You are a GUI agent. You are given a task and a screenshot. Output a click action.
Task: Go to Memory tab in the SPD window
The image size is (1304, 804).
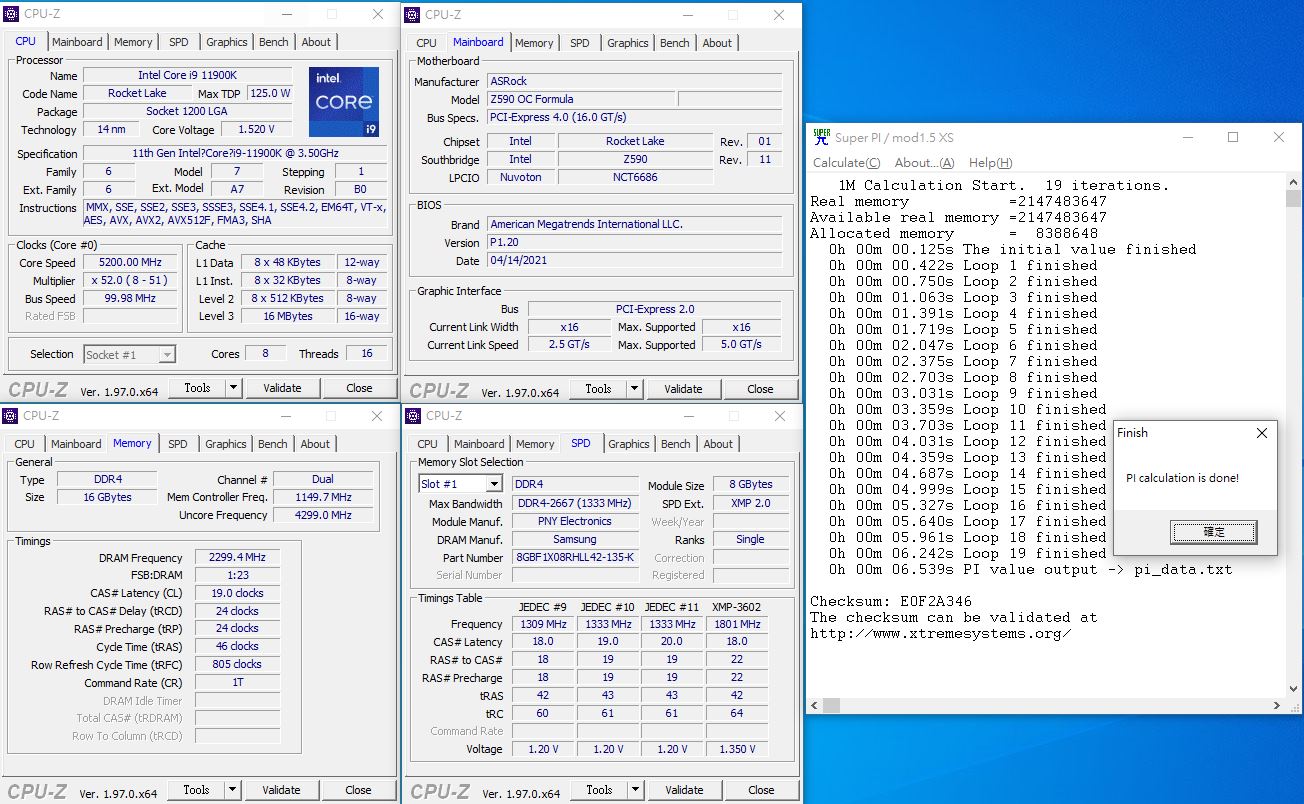(x=535, y=444)
